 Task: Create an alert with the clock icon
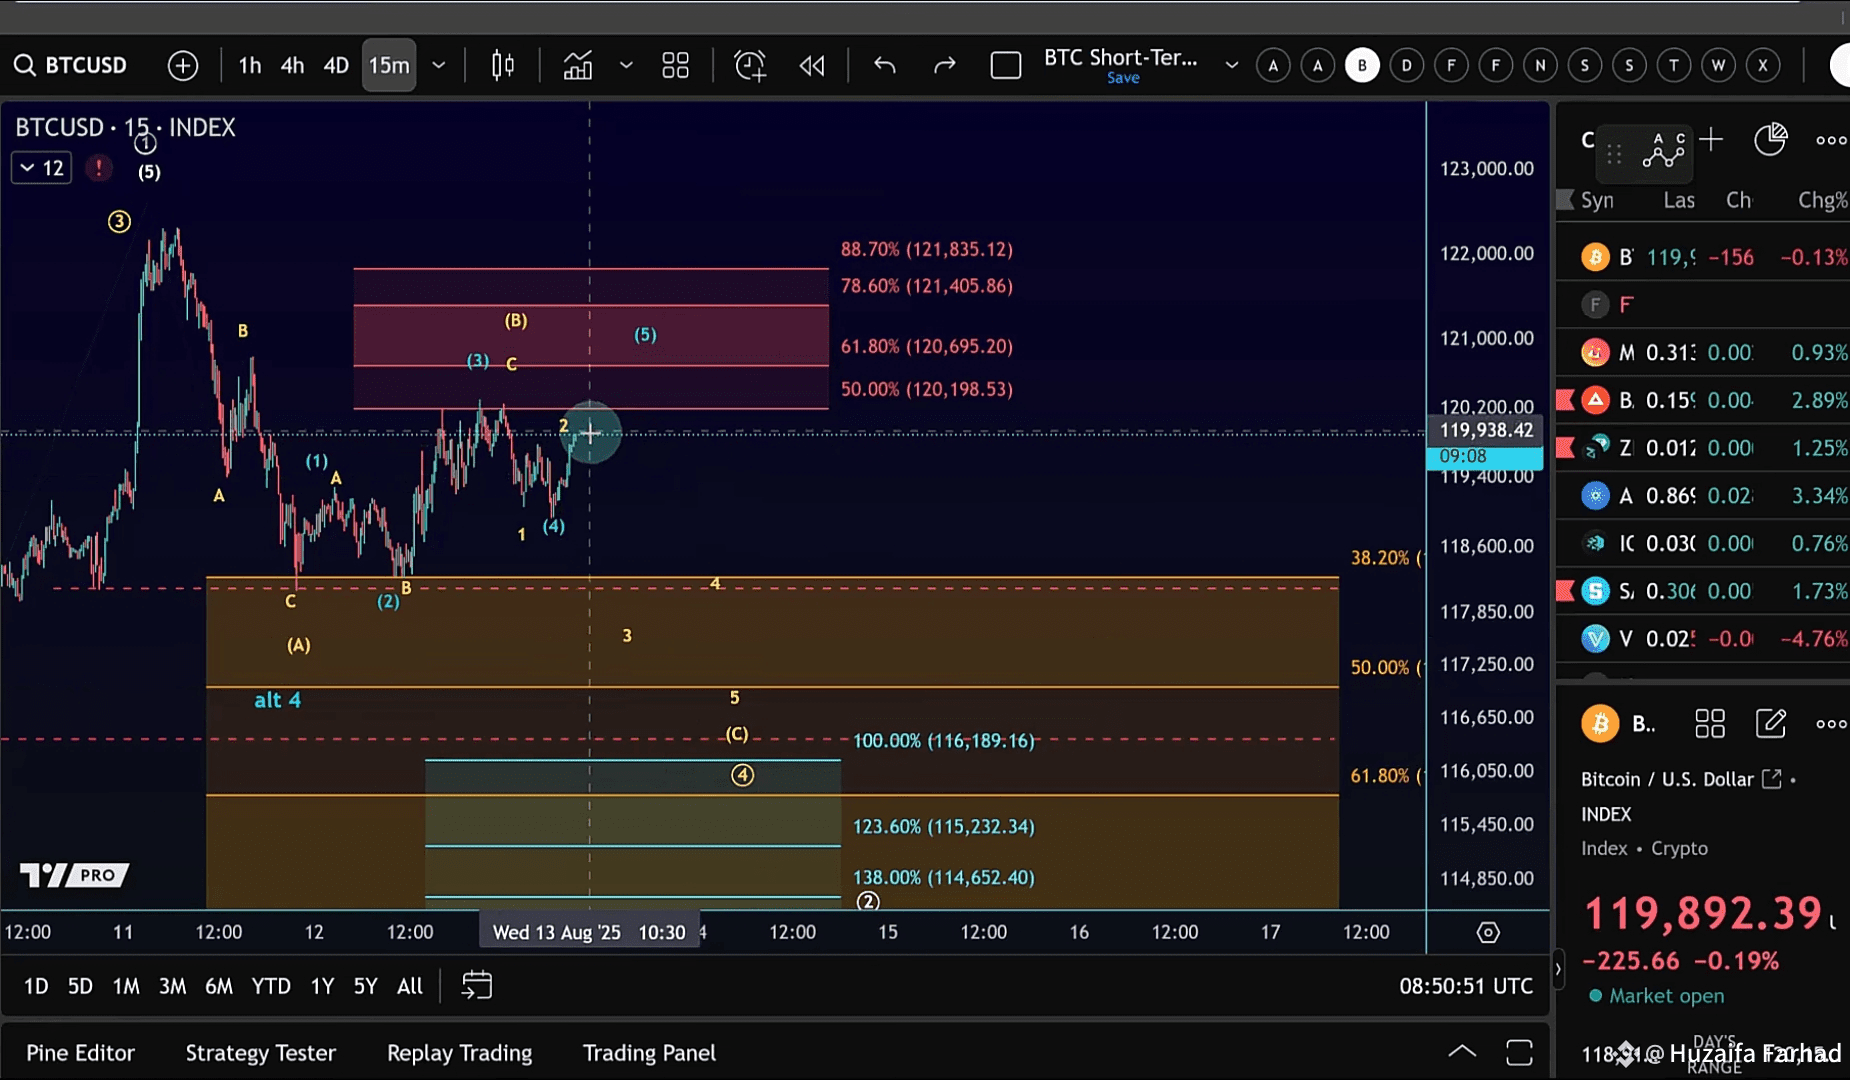(x=750, y=66)
